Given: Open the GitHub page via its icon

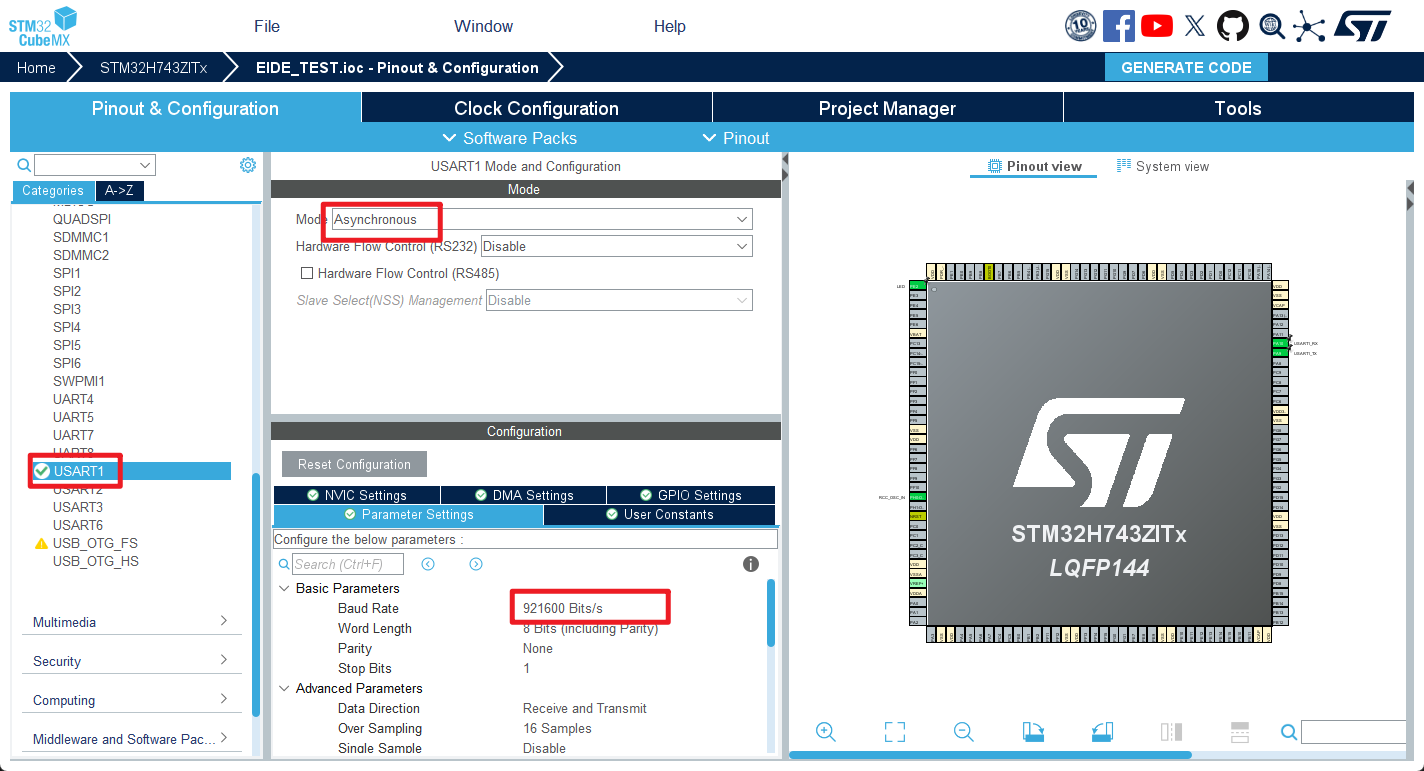Looking at the screenshot, I should pos(1233,25).
